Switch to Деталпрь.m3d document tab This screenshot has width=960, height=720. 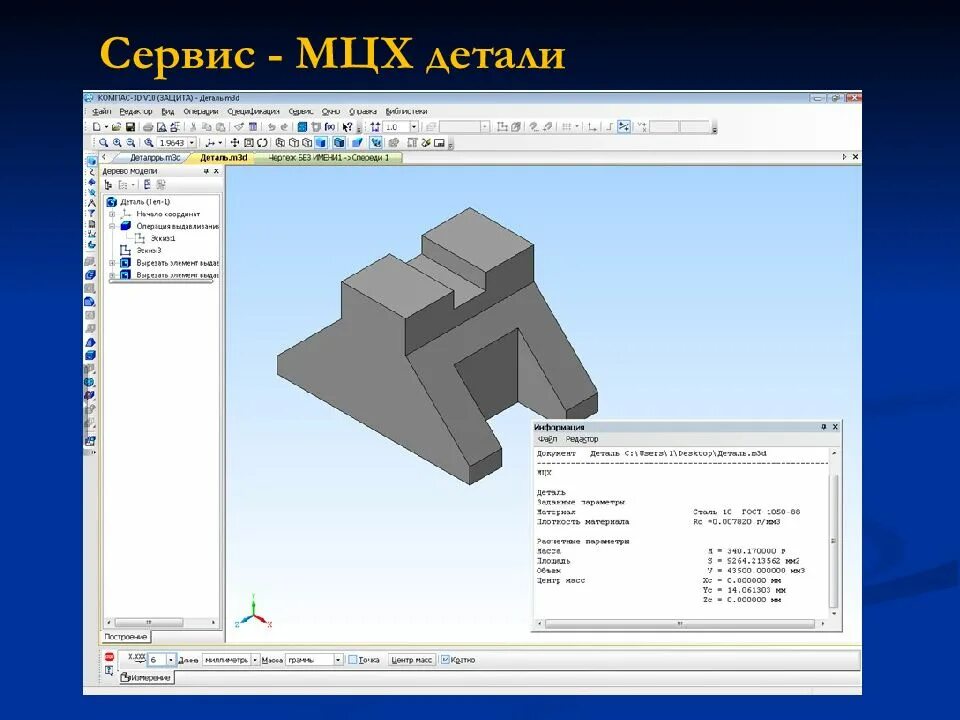[x=155, y=157]
